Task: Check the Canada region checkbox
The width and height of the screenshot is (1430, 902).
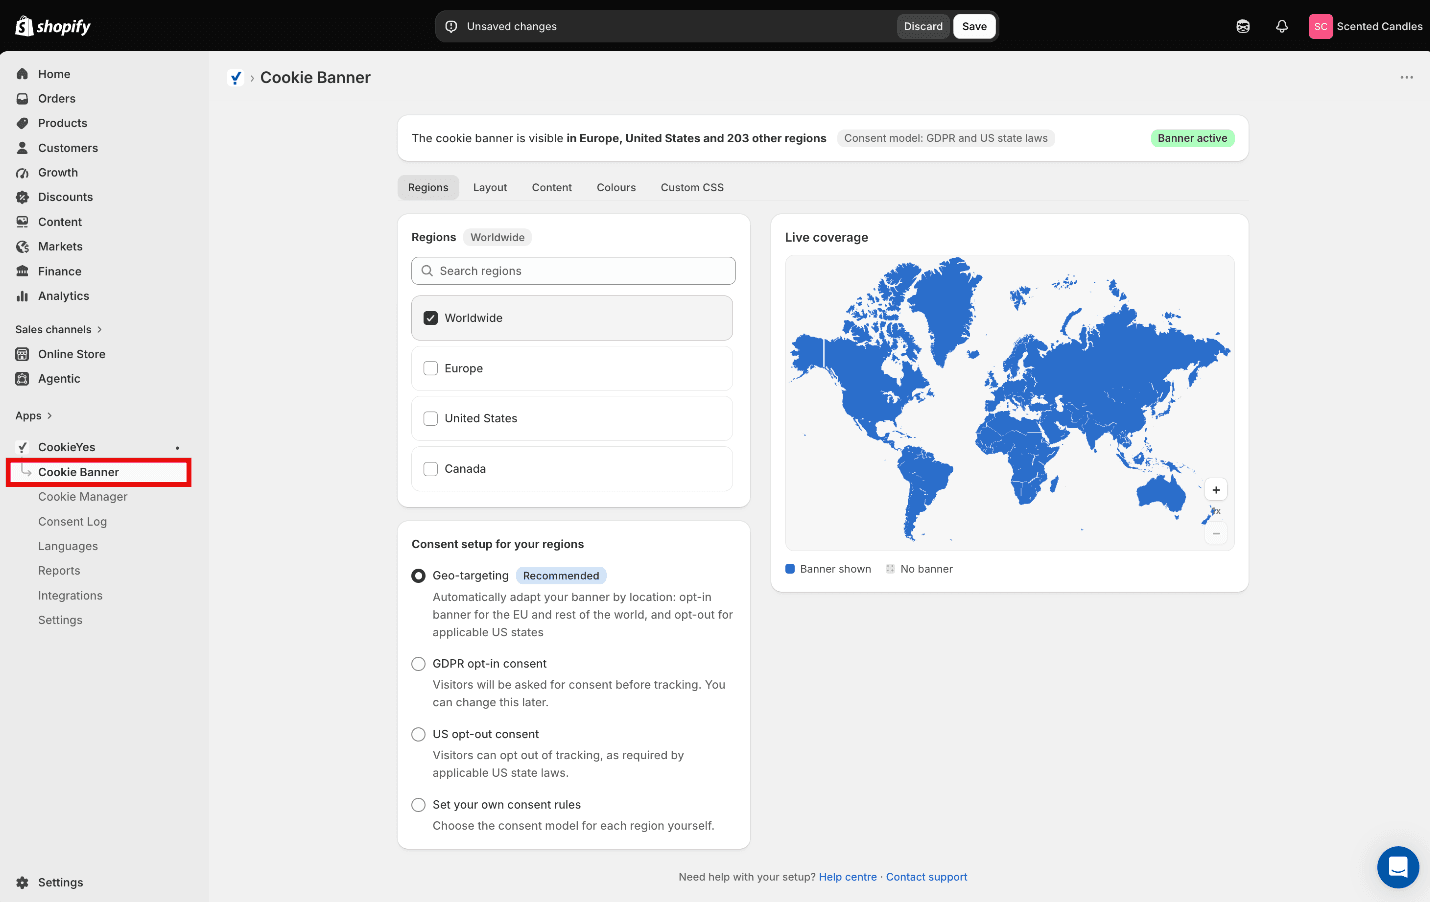Action: 431,468
